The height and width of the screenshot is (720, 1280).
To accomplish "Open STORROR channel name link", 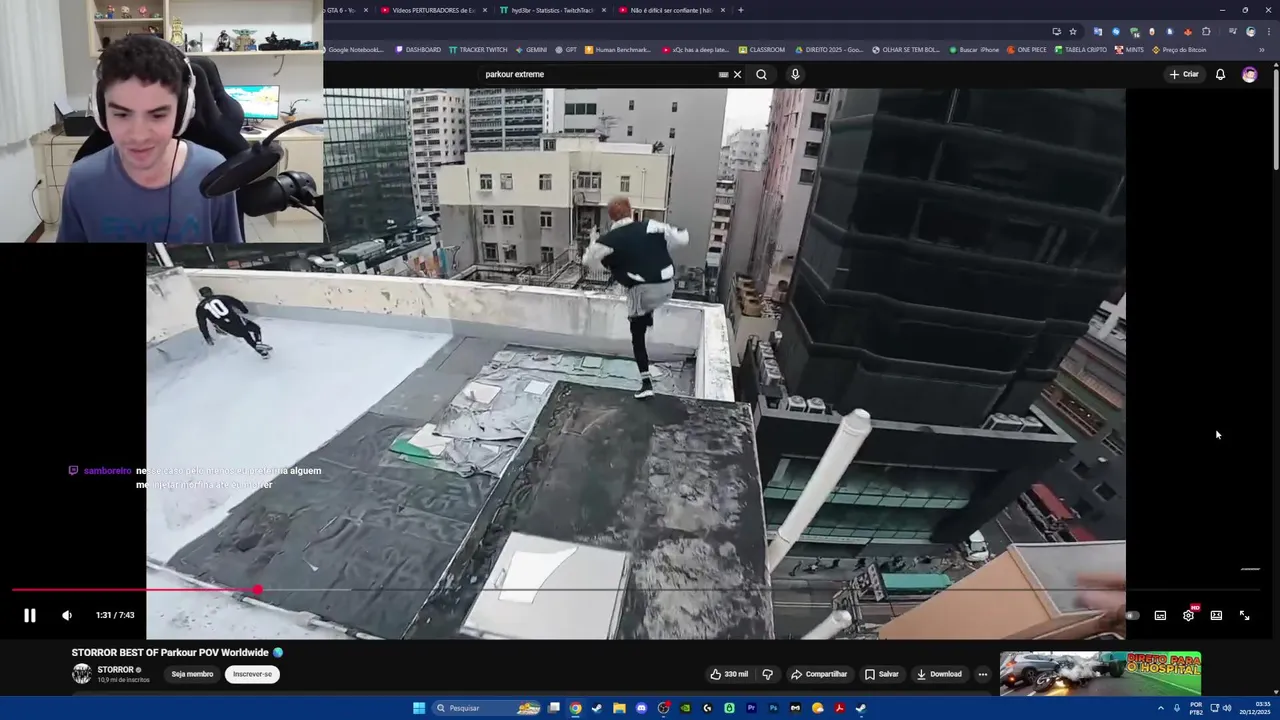I will click(115, 670).
